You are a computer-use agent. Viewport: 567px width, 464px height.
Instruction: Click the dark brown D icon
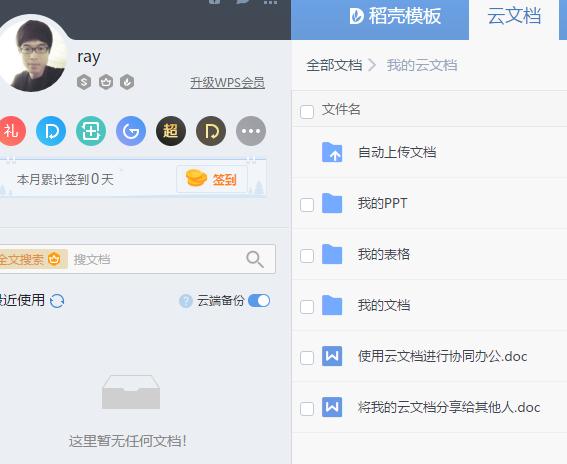tap(211, 131)
